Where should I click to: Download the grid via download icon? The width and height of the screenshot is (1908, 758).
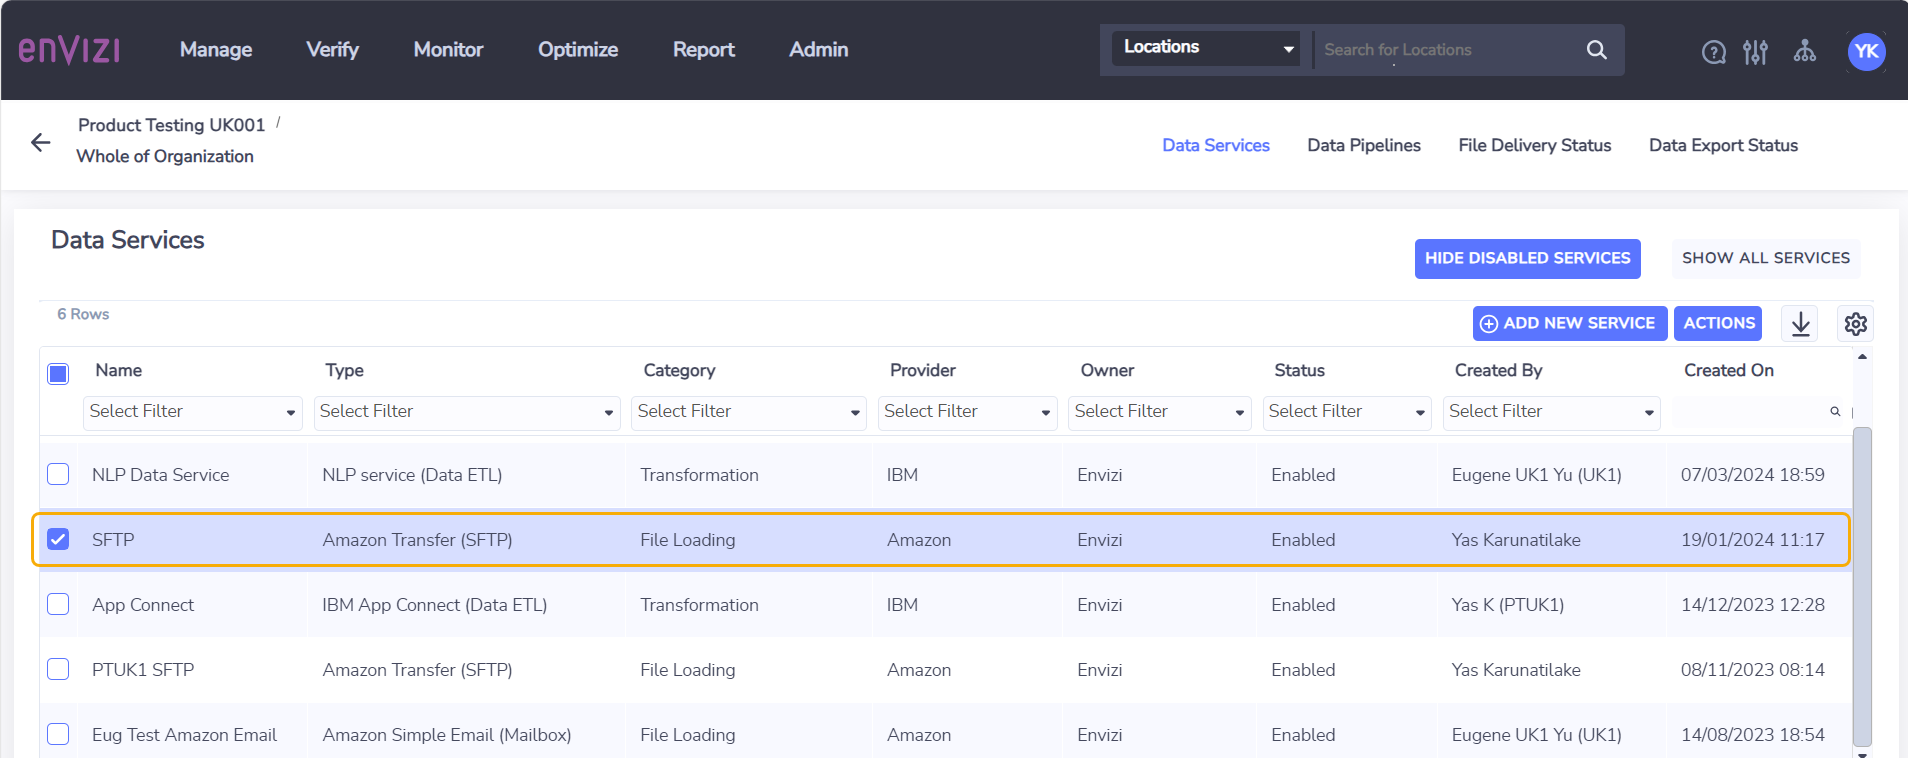point(1801,323)
